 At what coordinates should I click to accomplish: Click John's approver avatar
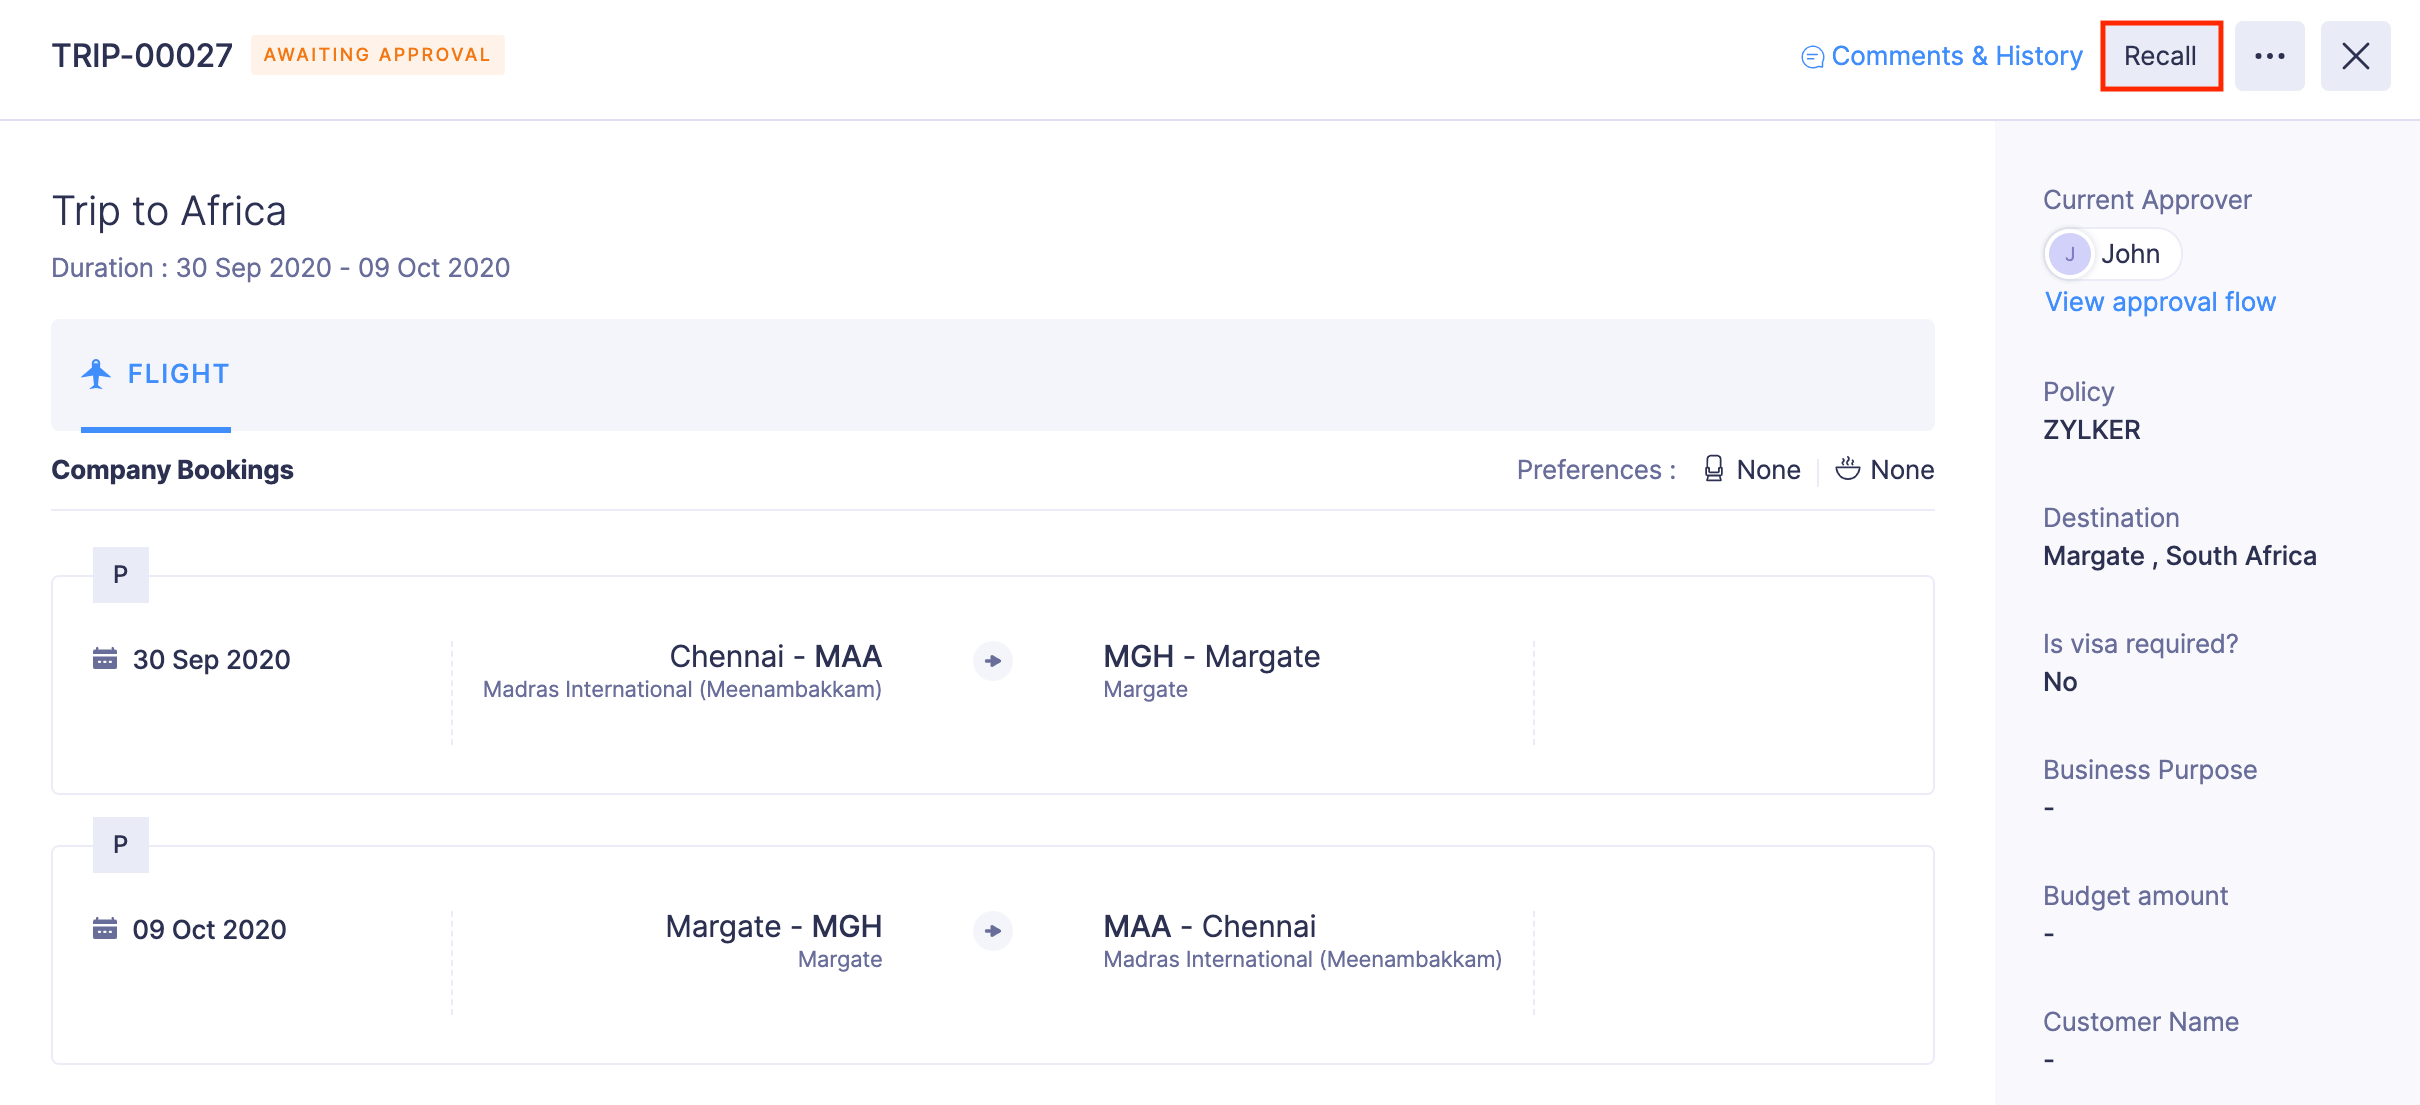pyautogui.click(x=2069, y=254)
